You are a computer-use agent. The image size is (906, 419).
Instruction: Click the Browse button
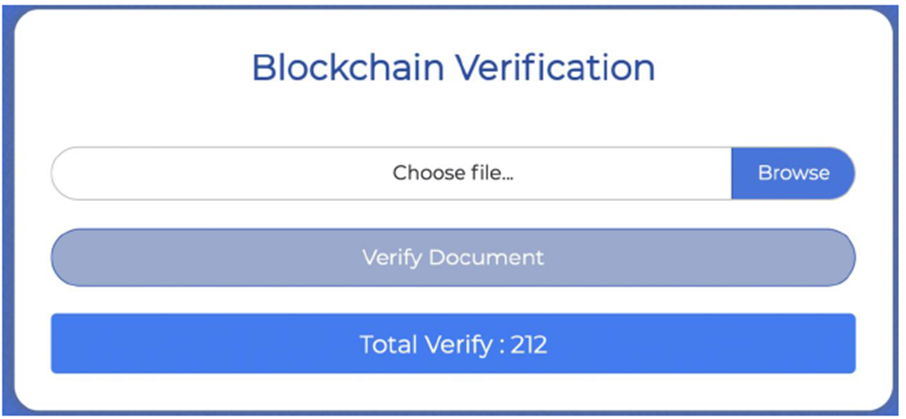[793, 173]
